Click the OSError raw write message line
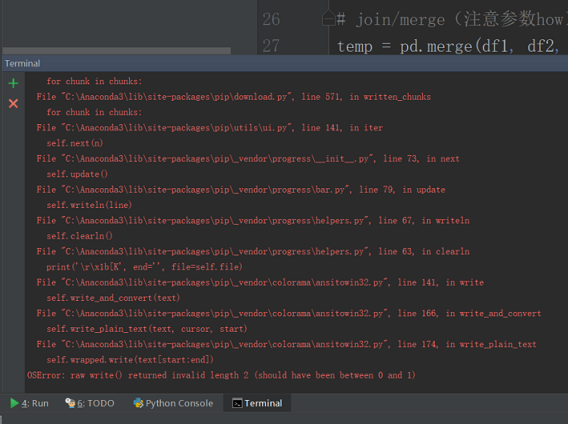The height and width of the screenshot is (424, 568). (221, 375)
